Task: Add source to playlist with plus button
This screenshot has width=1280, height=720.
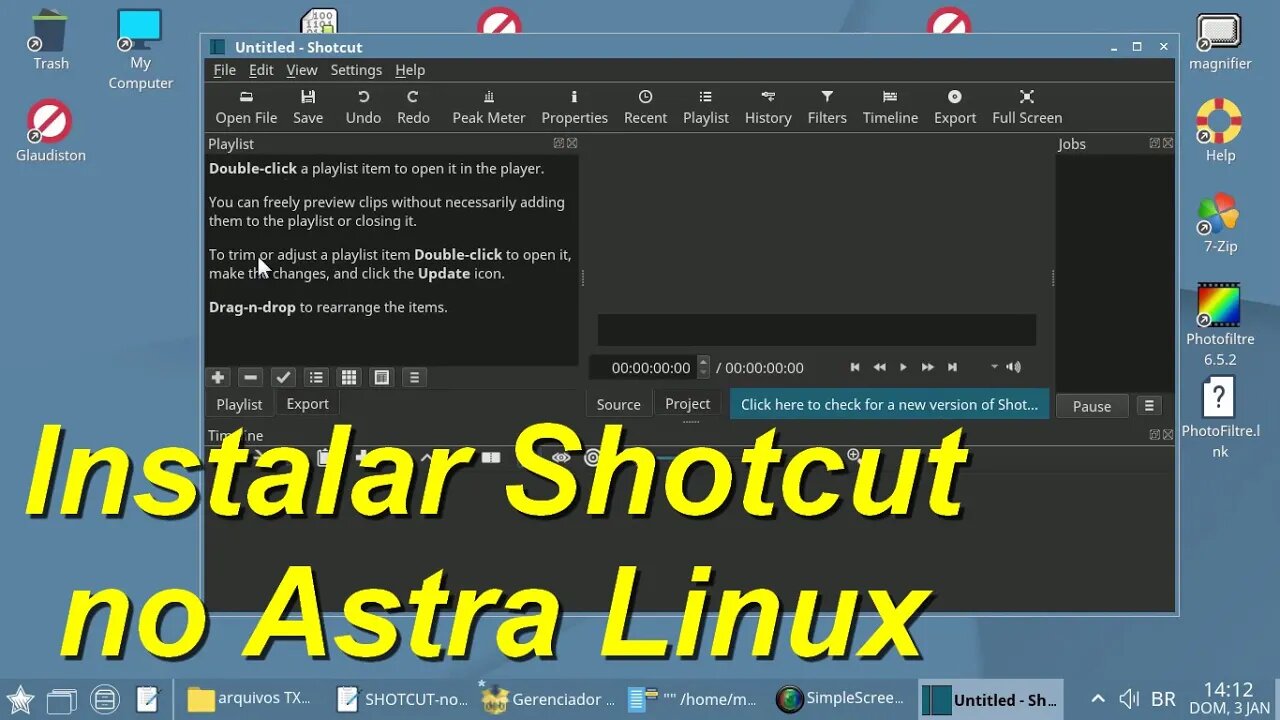Action: click(x=218, y=377)
